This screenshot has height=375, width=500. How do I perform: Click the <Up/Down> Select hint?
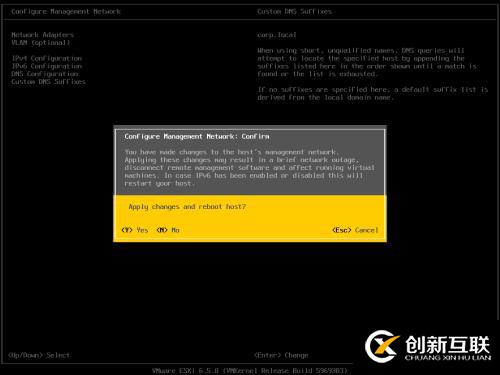(39, 355)
